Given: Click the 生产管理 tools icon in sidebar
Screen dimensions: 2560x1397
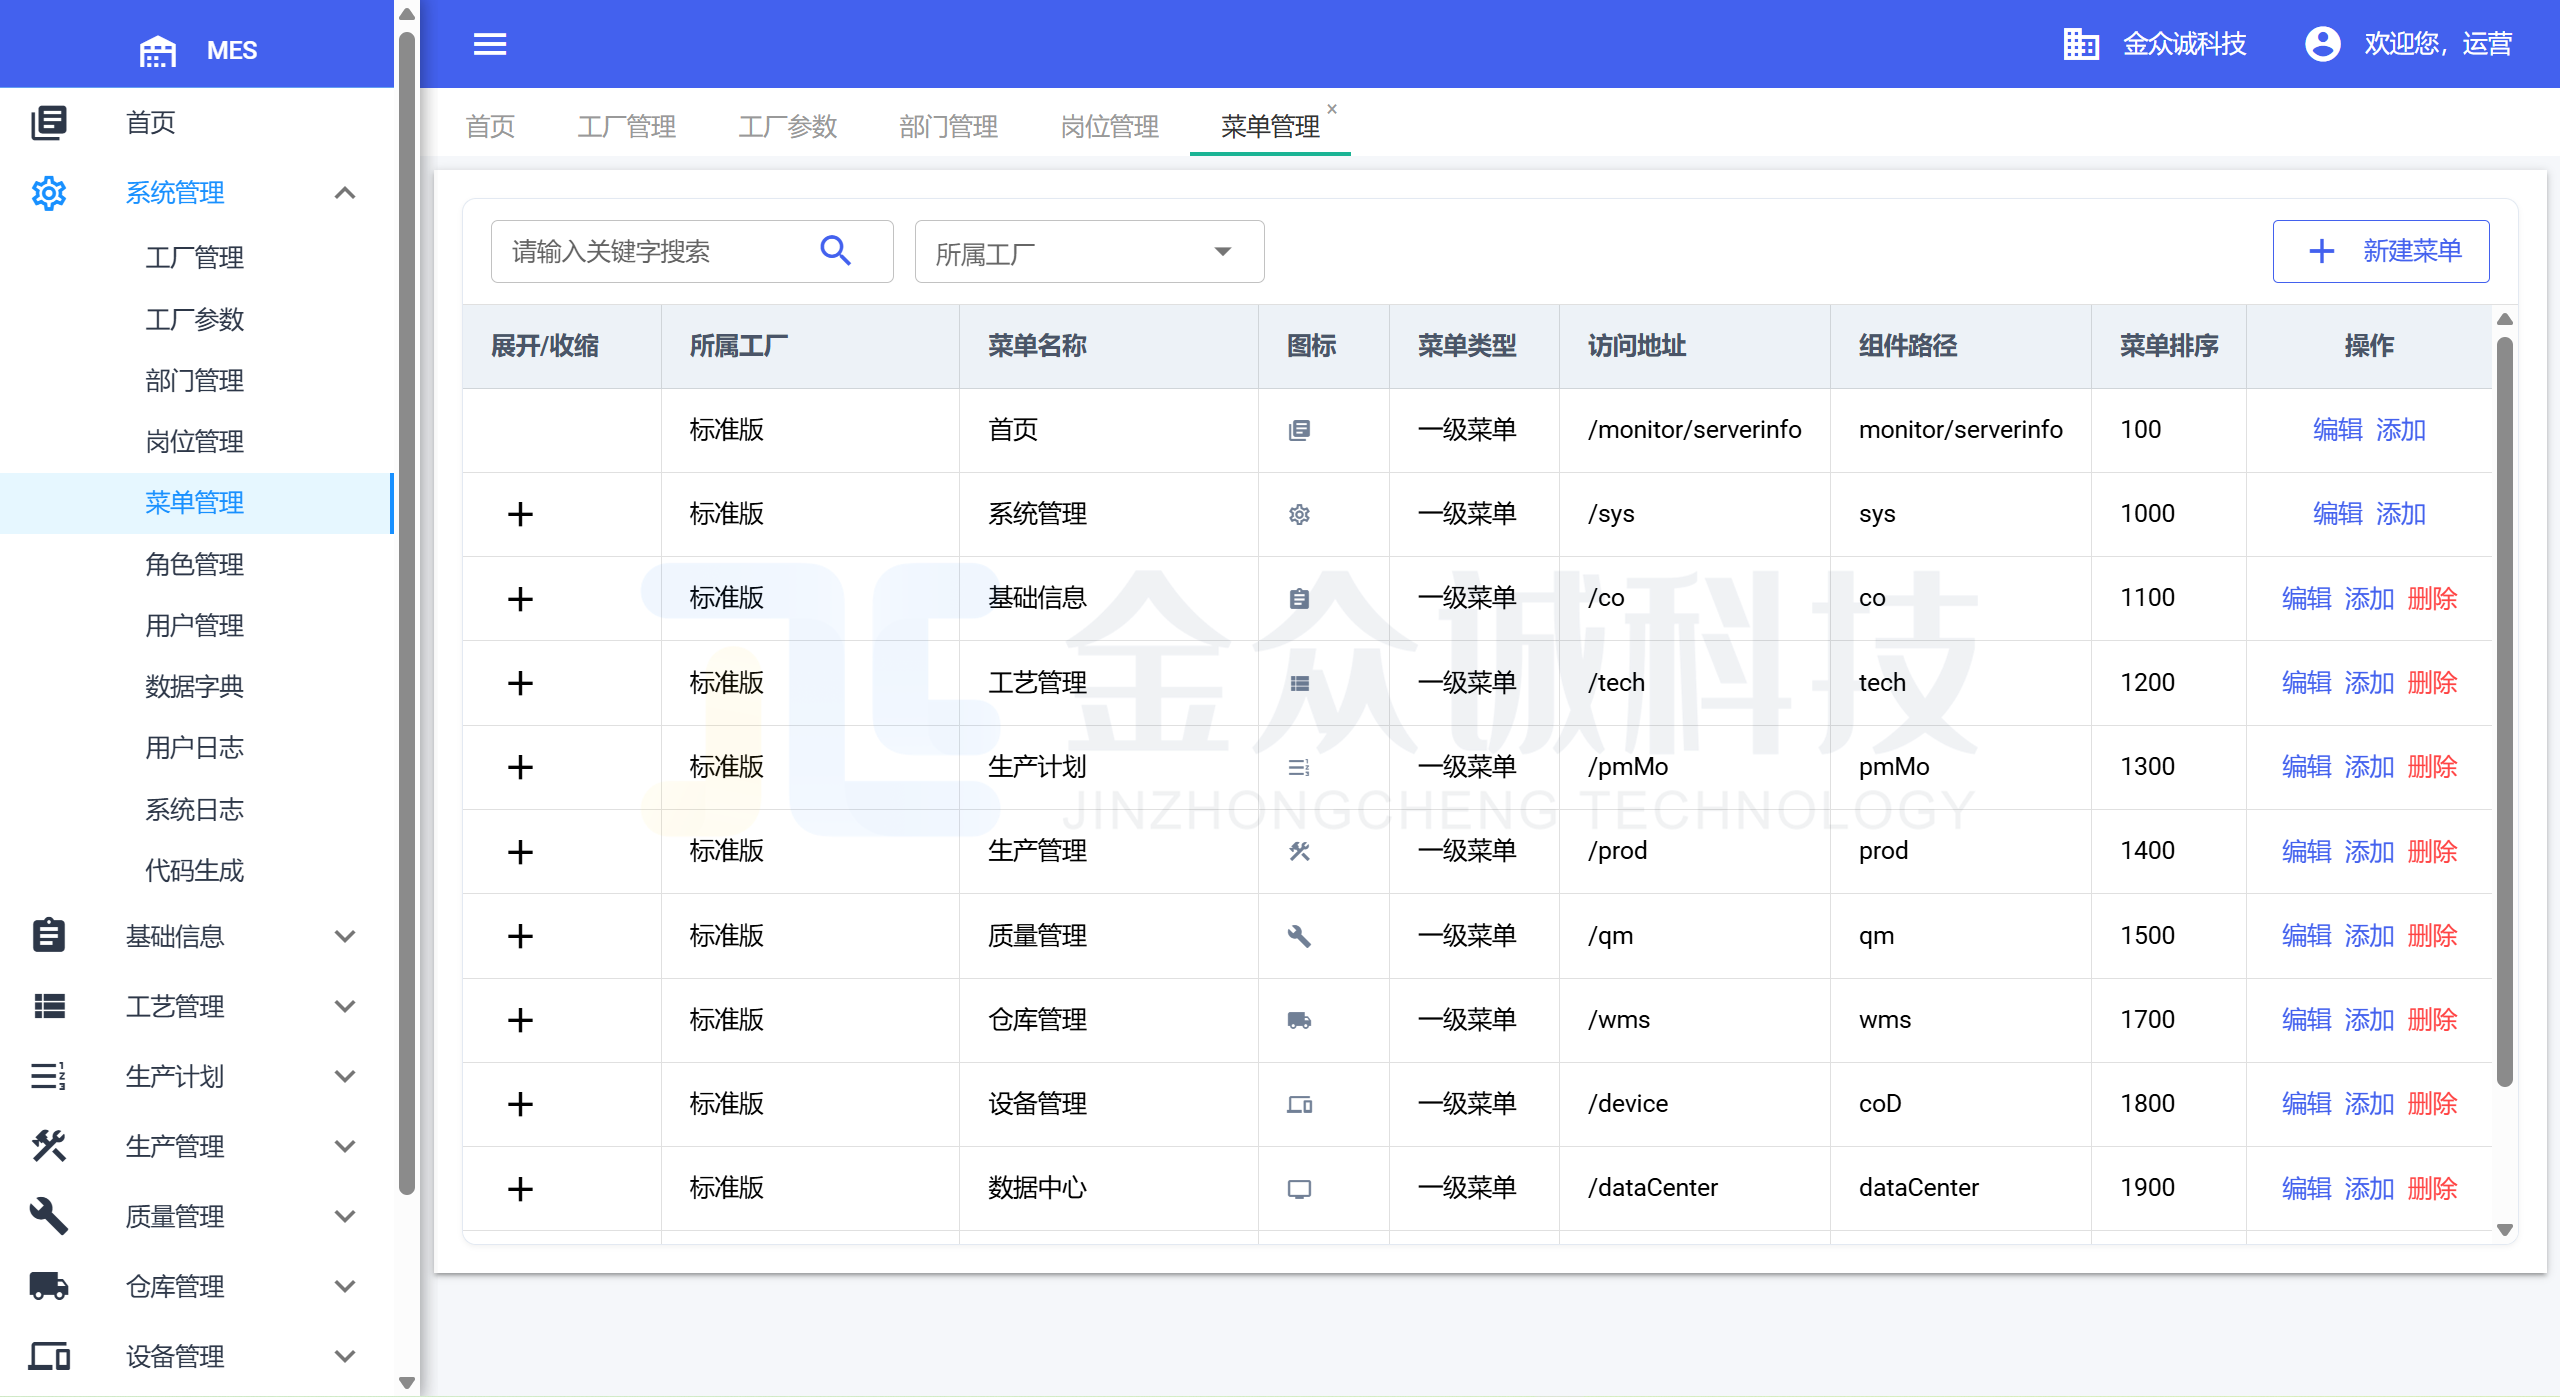Looking at the screenshot, I should 48,1146.
